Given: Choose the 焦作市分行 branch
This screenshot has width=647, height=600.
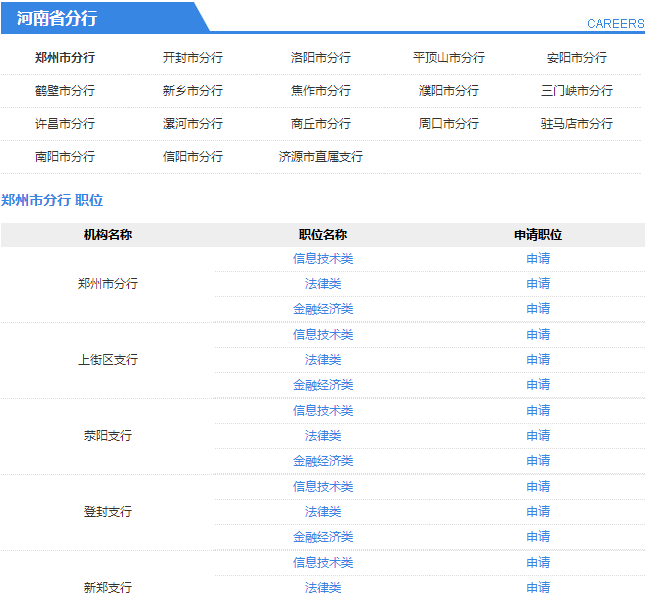Looking at the screenshot, I should tap(321, 91).
